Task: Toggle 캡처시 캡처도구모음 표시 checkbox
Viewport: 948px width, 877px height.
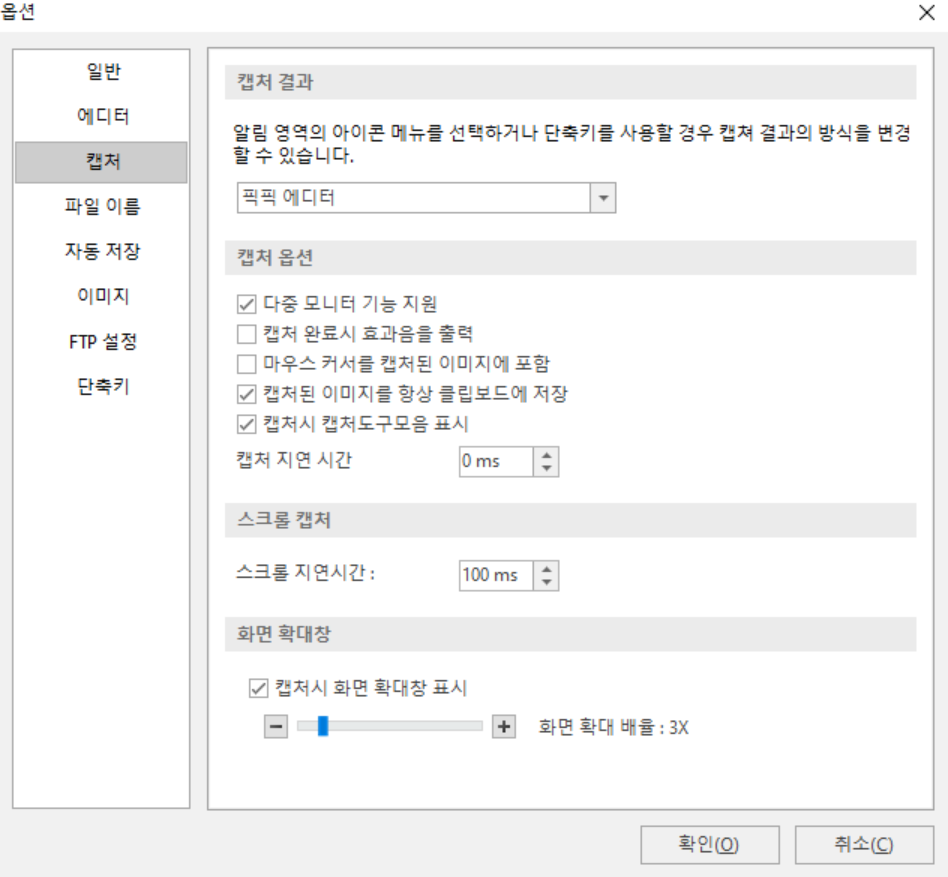Action: click(246, 424)
